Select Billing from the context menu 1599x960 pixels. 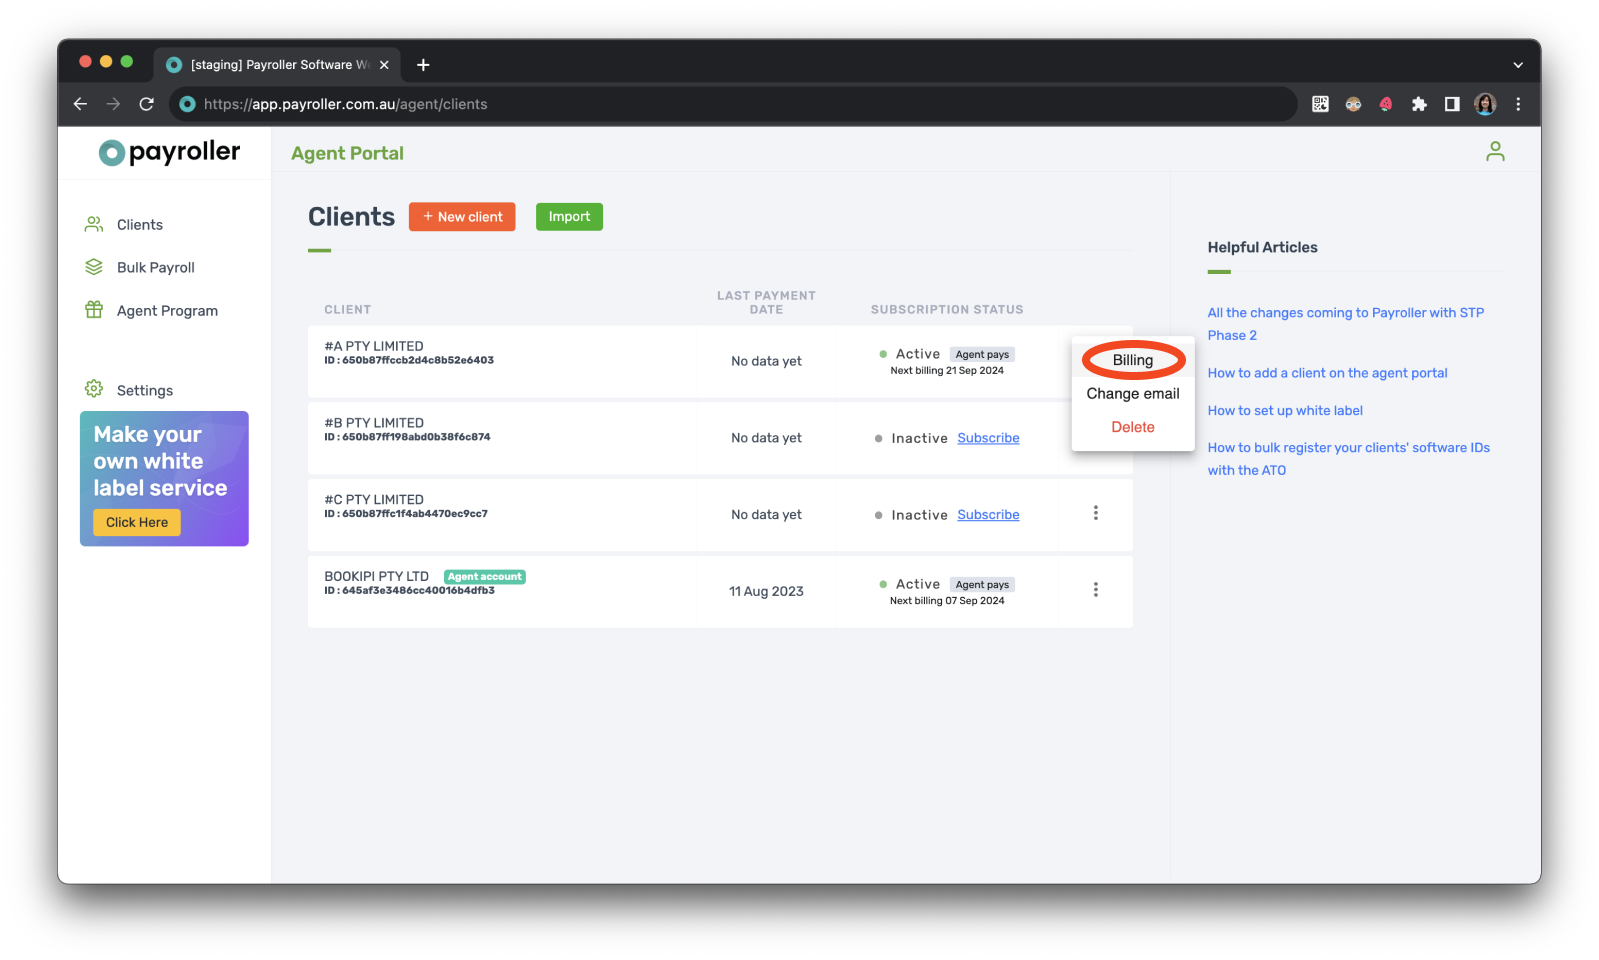(x=1132, y=360)
